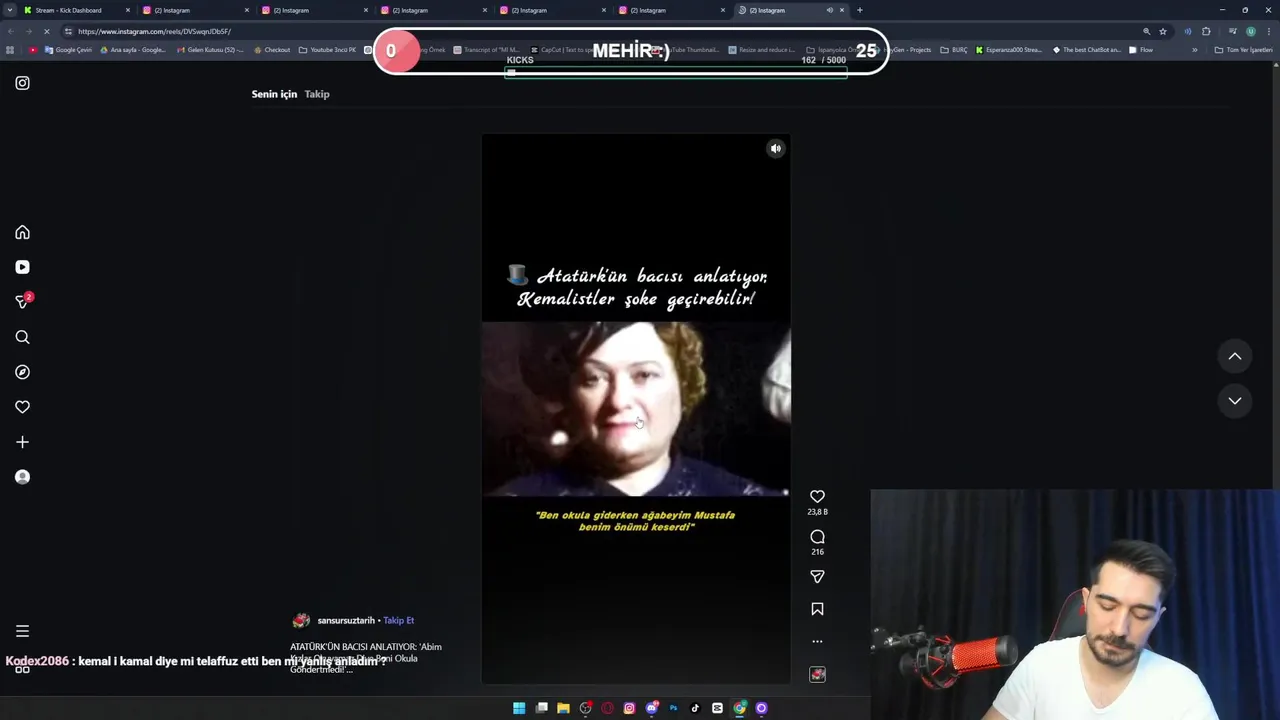Open the page zoom magnifier icon
Image resolution: width=1280 pixels, height=720 pixels.
click(x=1146, y=31)
